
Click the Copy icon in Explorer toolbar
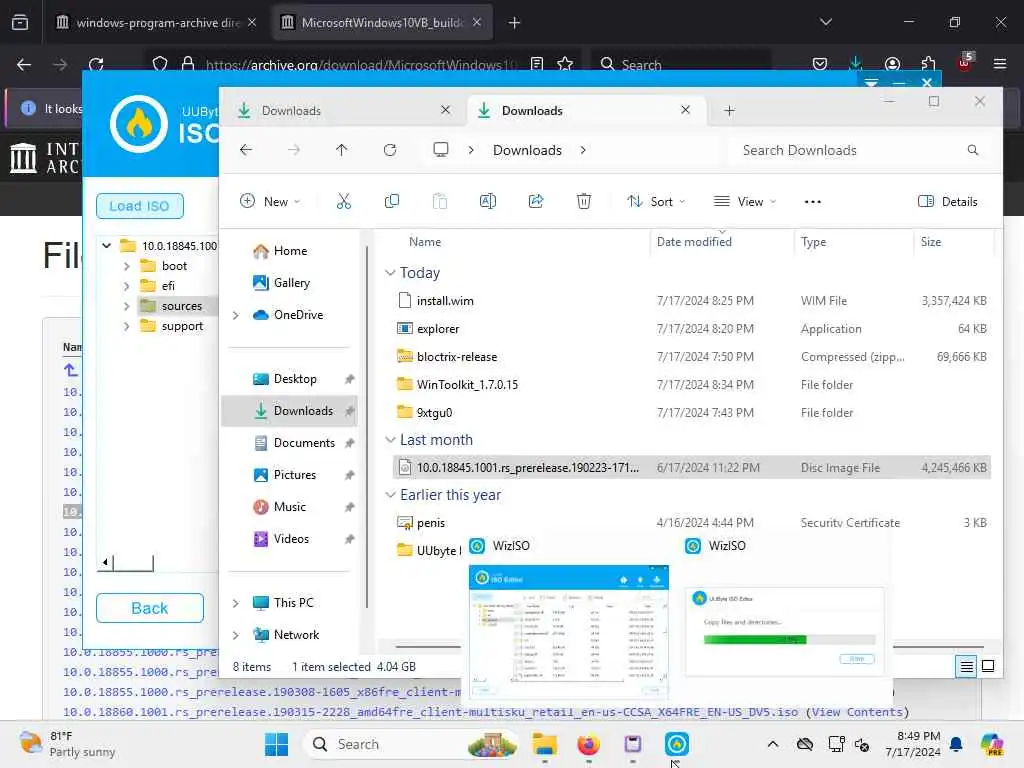tap(392, 201)
